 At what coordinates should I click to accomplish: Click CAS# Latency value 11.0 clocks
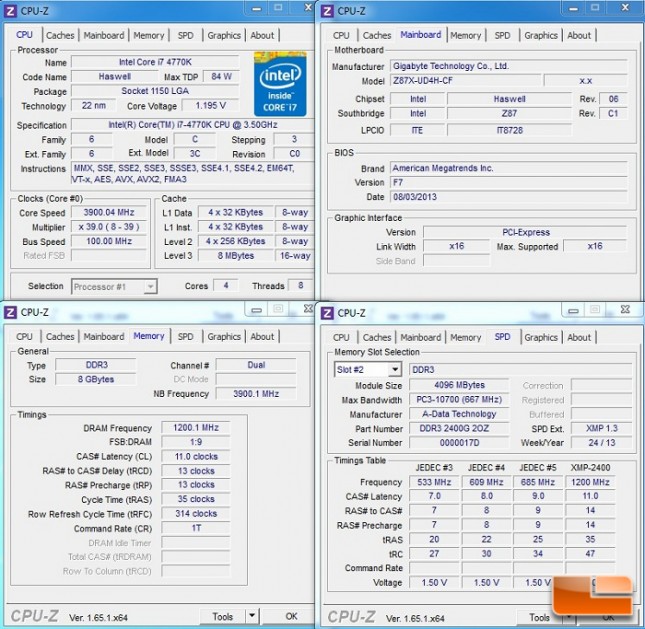[196, 456]
